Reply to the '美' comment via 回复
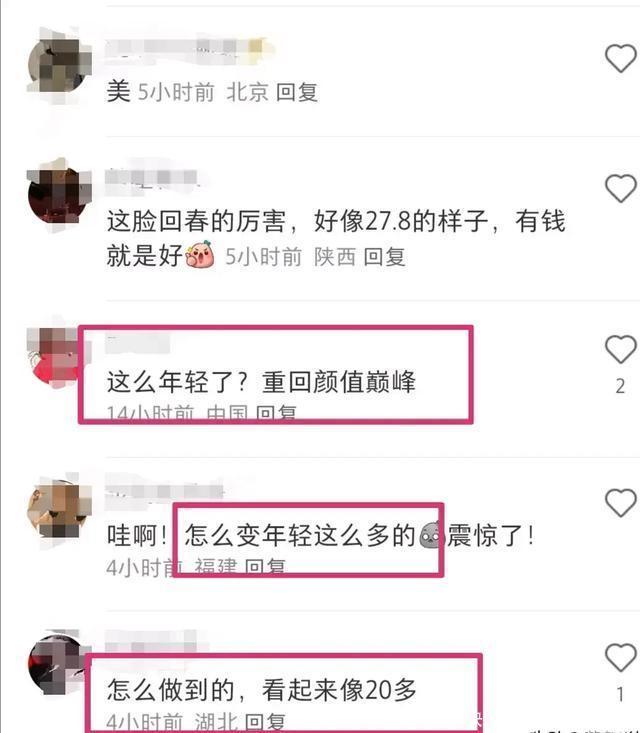This screenshot has height=733, width=640. [x=297, y=92]
